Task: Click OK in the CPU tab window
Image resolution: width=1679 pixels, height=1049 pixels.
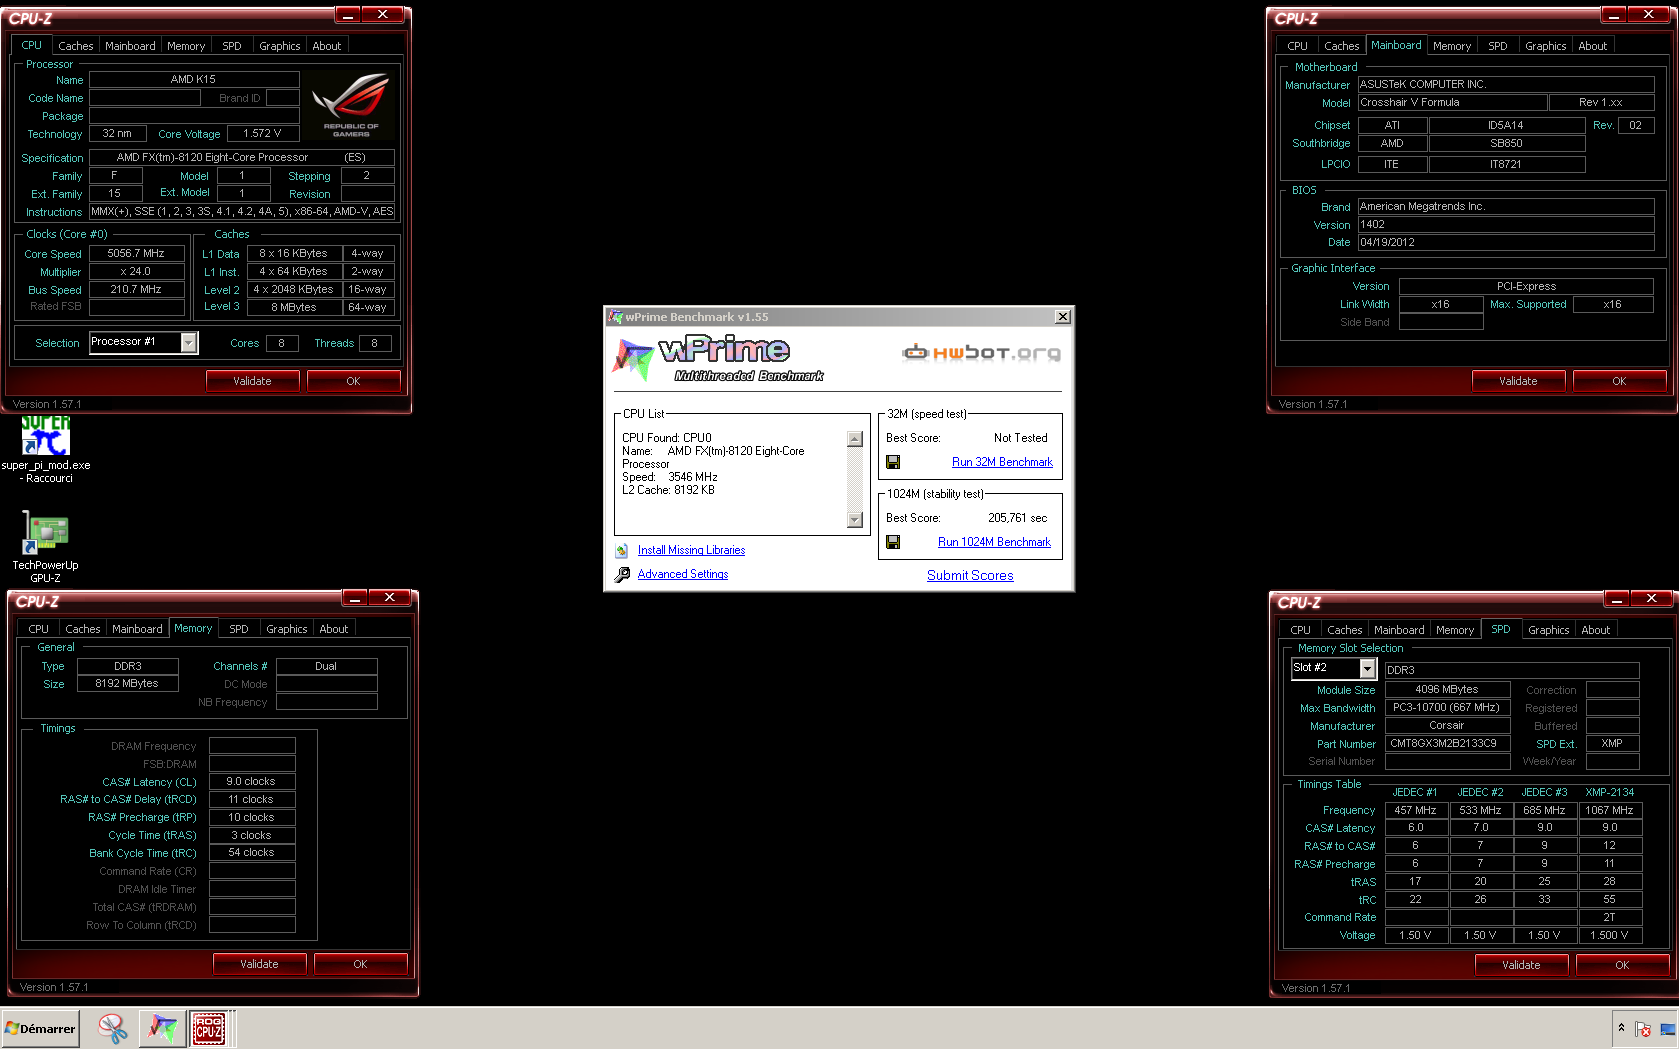Action: pos(353,381)
